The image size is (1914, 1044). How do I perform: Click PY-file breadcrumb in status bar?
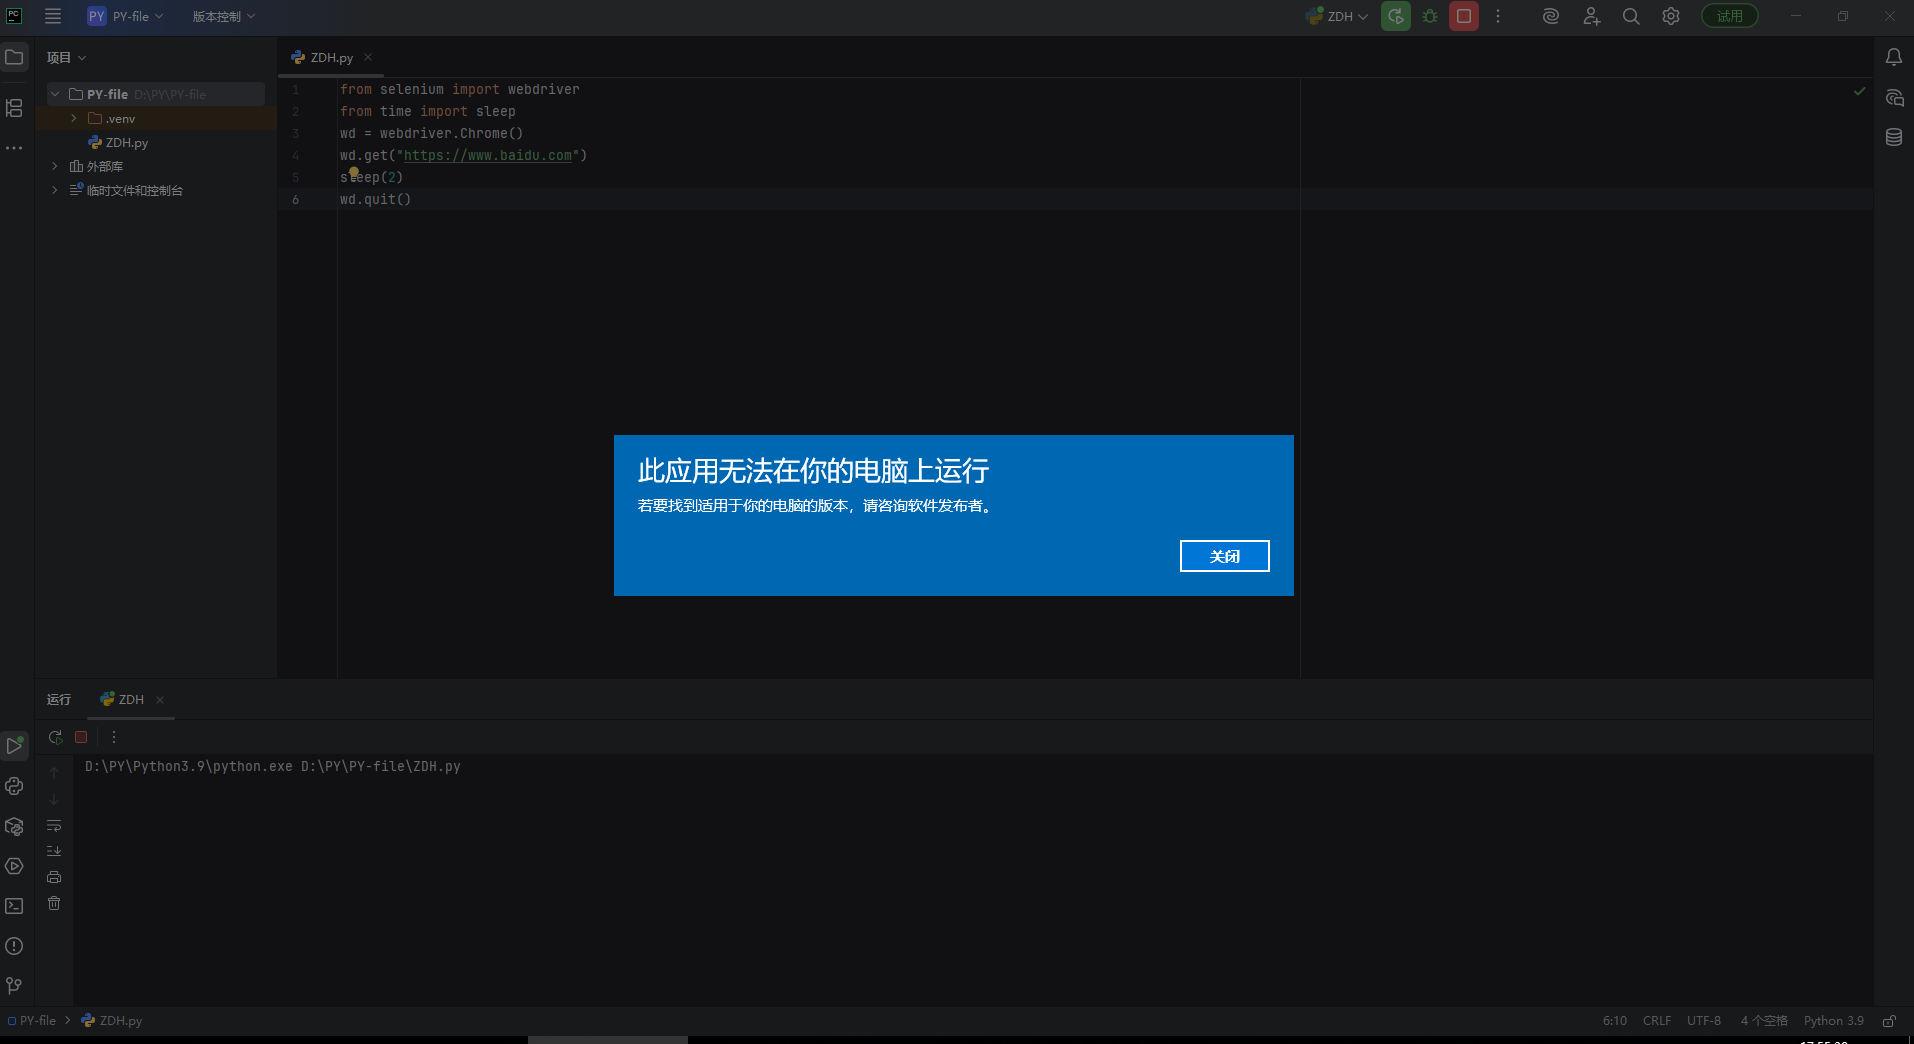(32, 1021)
